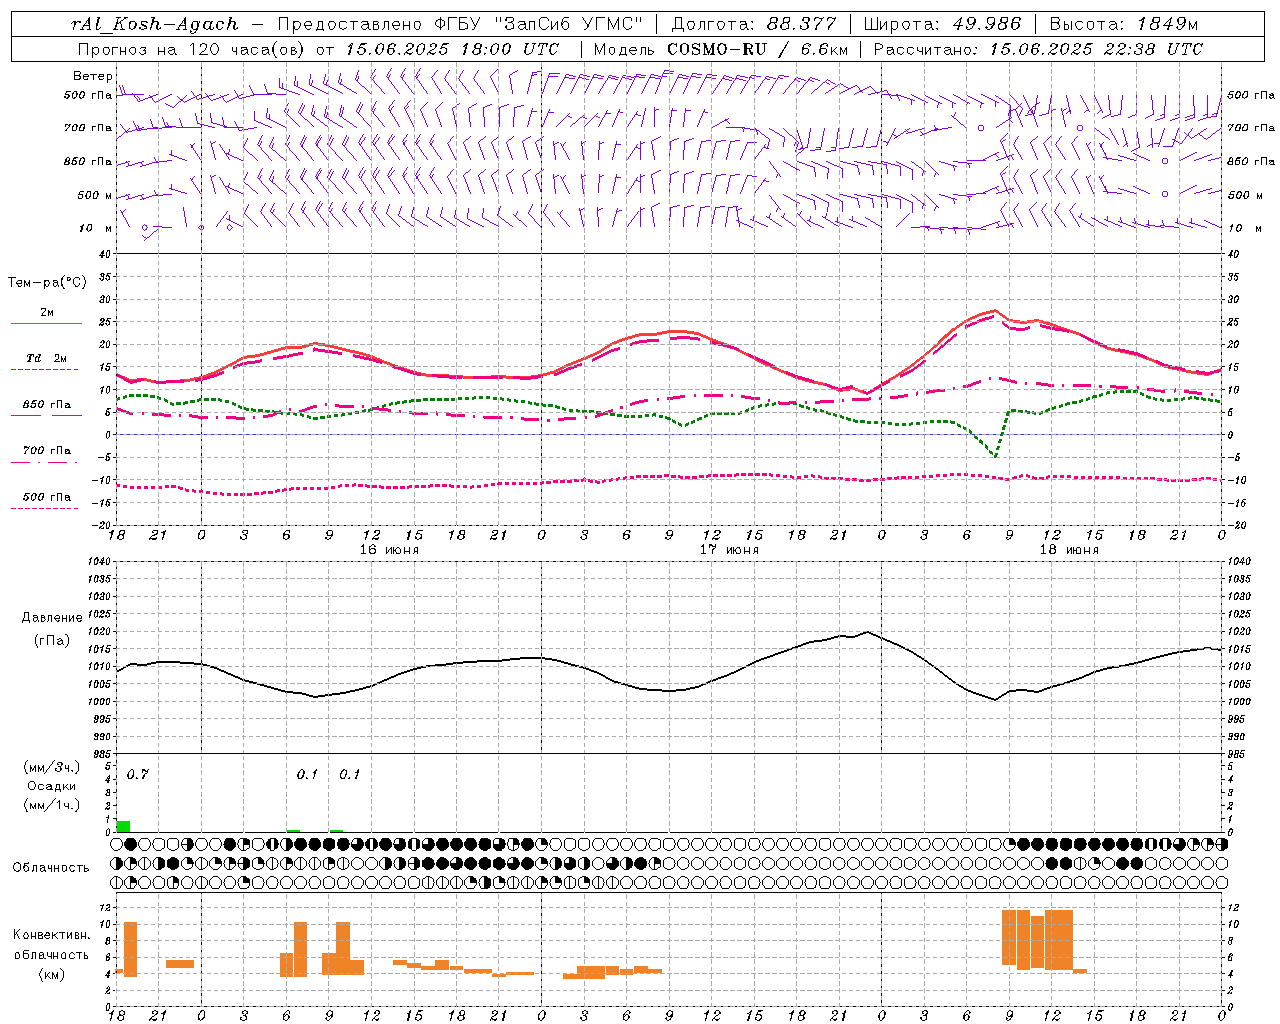
Task: Click the computed time Рассчитано: 15.06.2025 22:38 UTC
Action: (1038, 49)
